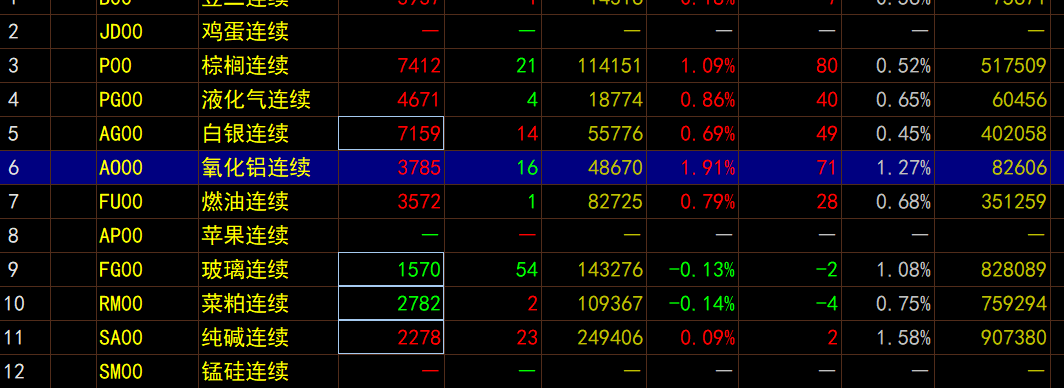Select the P00 contract code
The image size is (1064, 388).
[x=115, y=66]
